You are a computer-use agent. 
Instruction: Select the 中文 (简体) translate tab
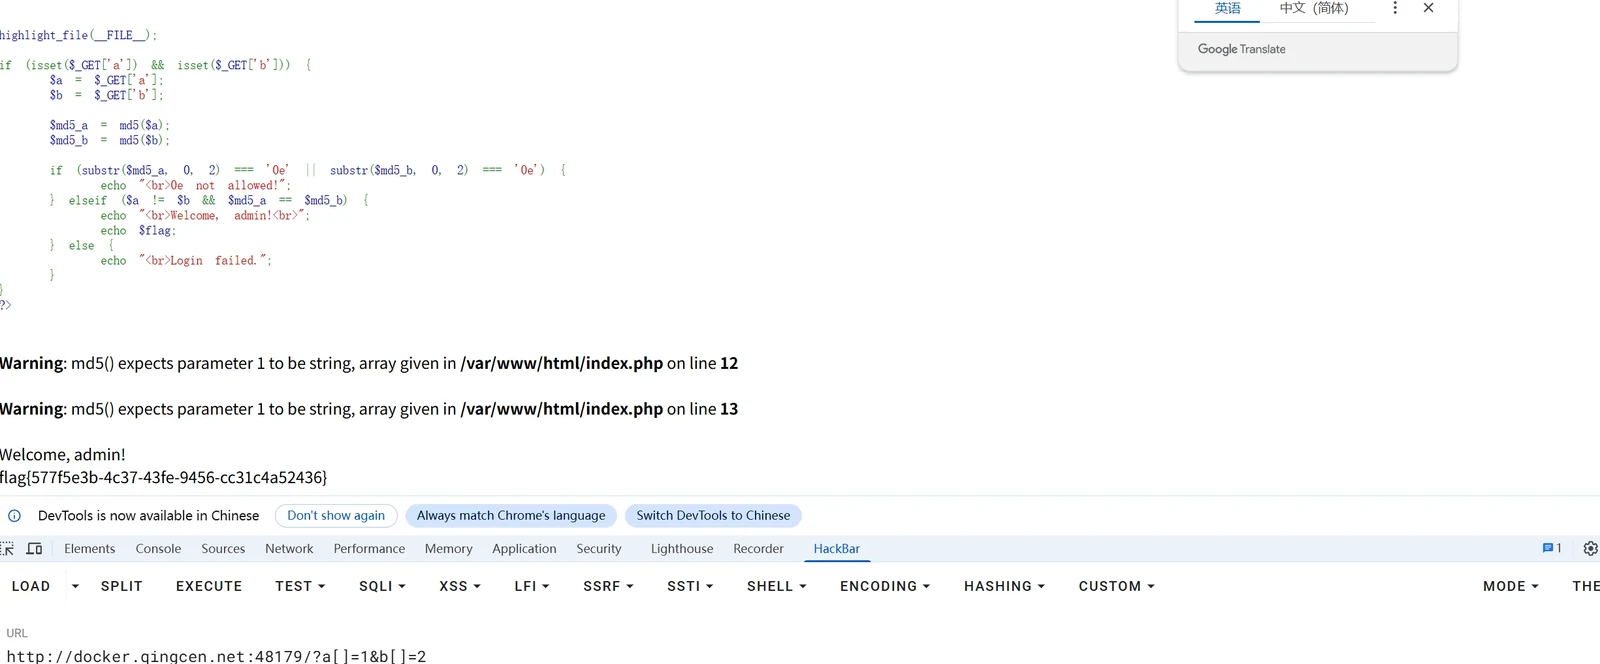[x=1314, y=9]
